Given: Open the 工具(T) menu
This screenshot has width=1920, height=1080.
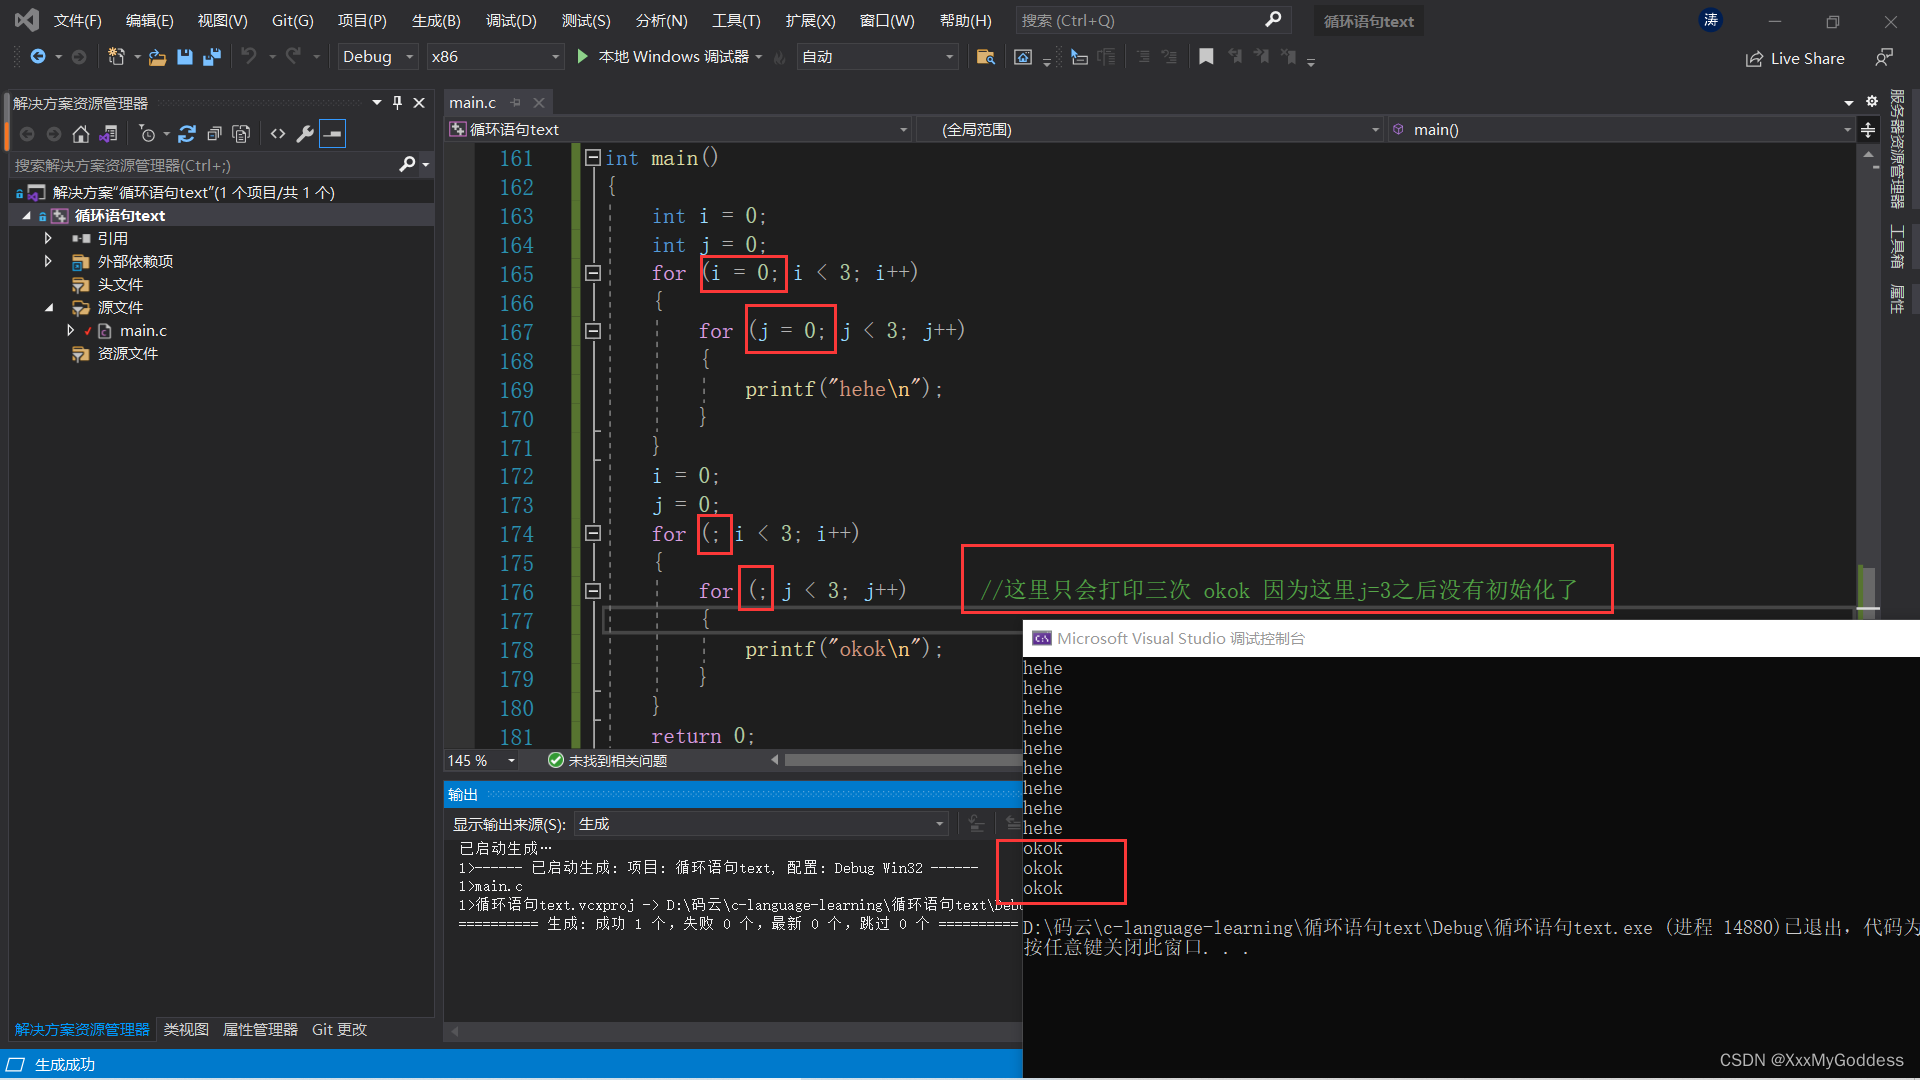Looking at the screenshot, I should click(x=736, y=20).
